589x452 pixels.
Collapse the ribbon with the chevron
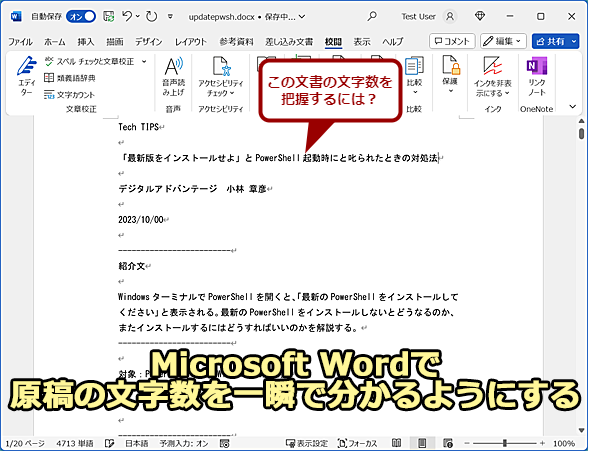coord(572,107)
